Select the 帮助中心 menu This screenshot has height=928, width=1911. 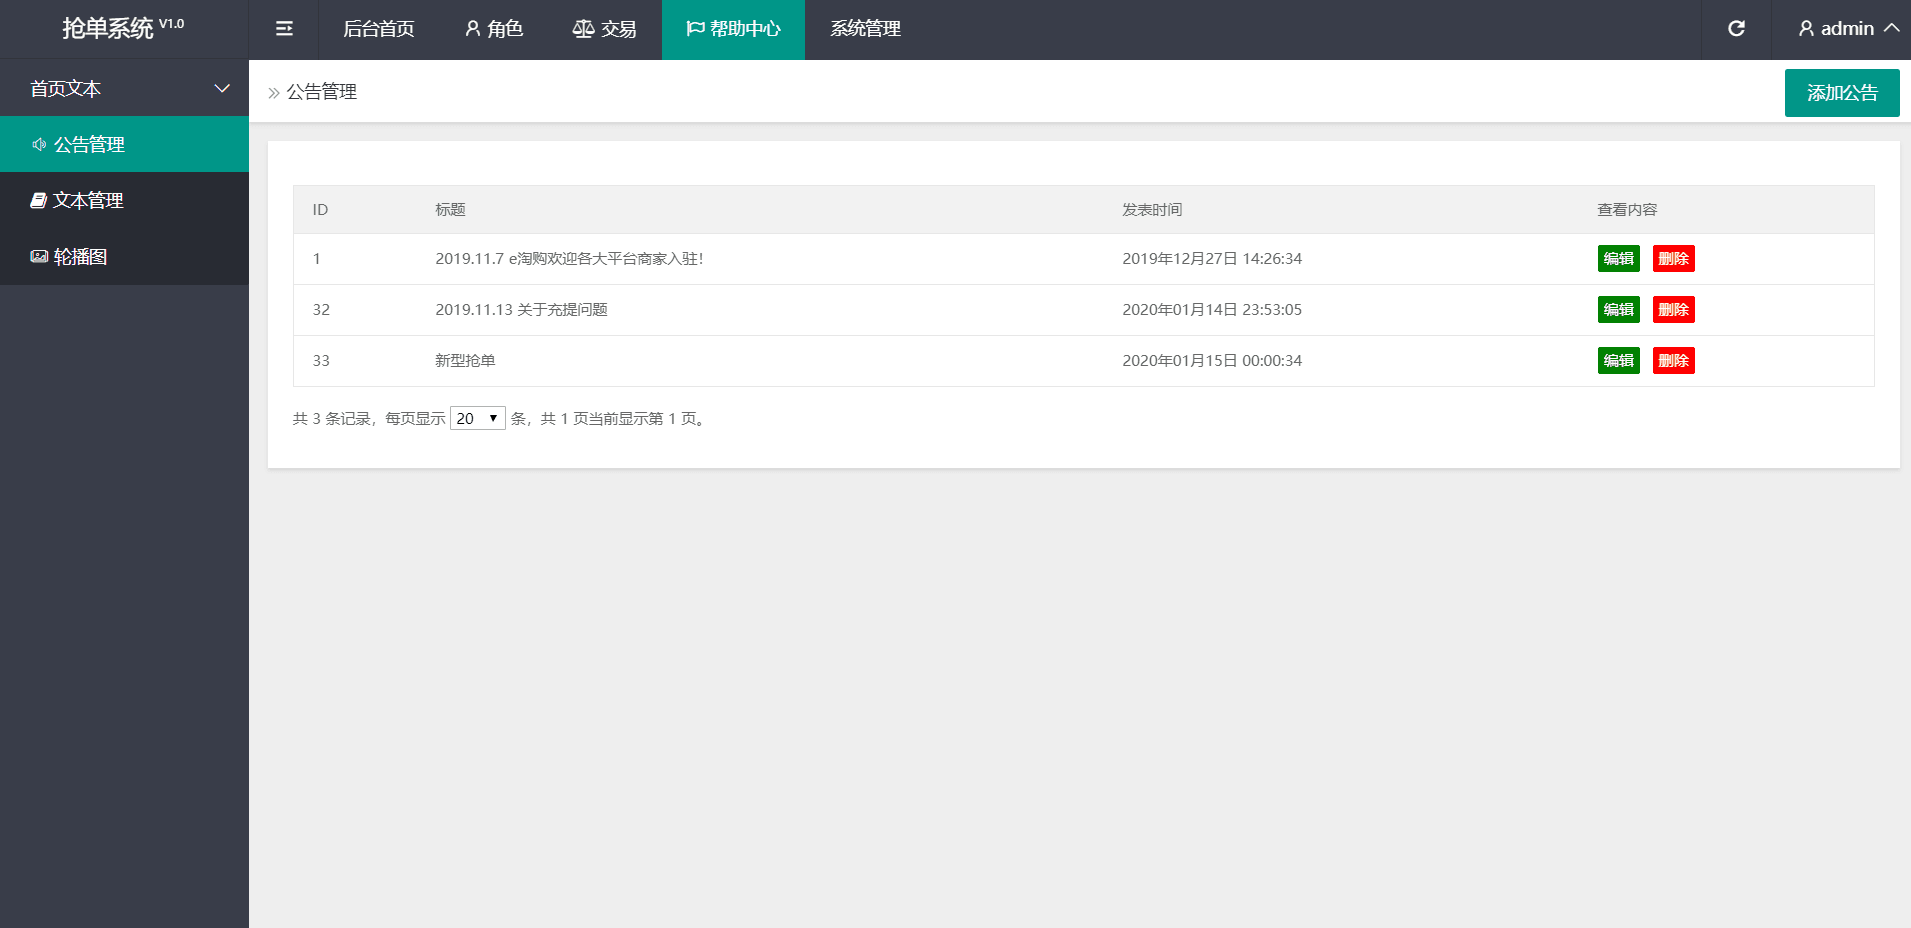click(x=733, y=29)
